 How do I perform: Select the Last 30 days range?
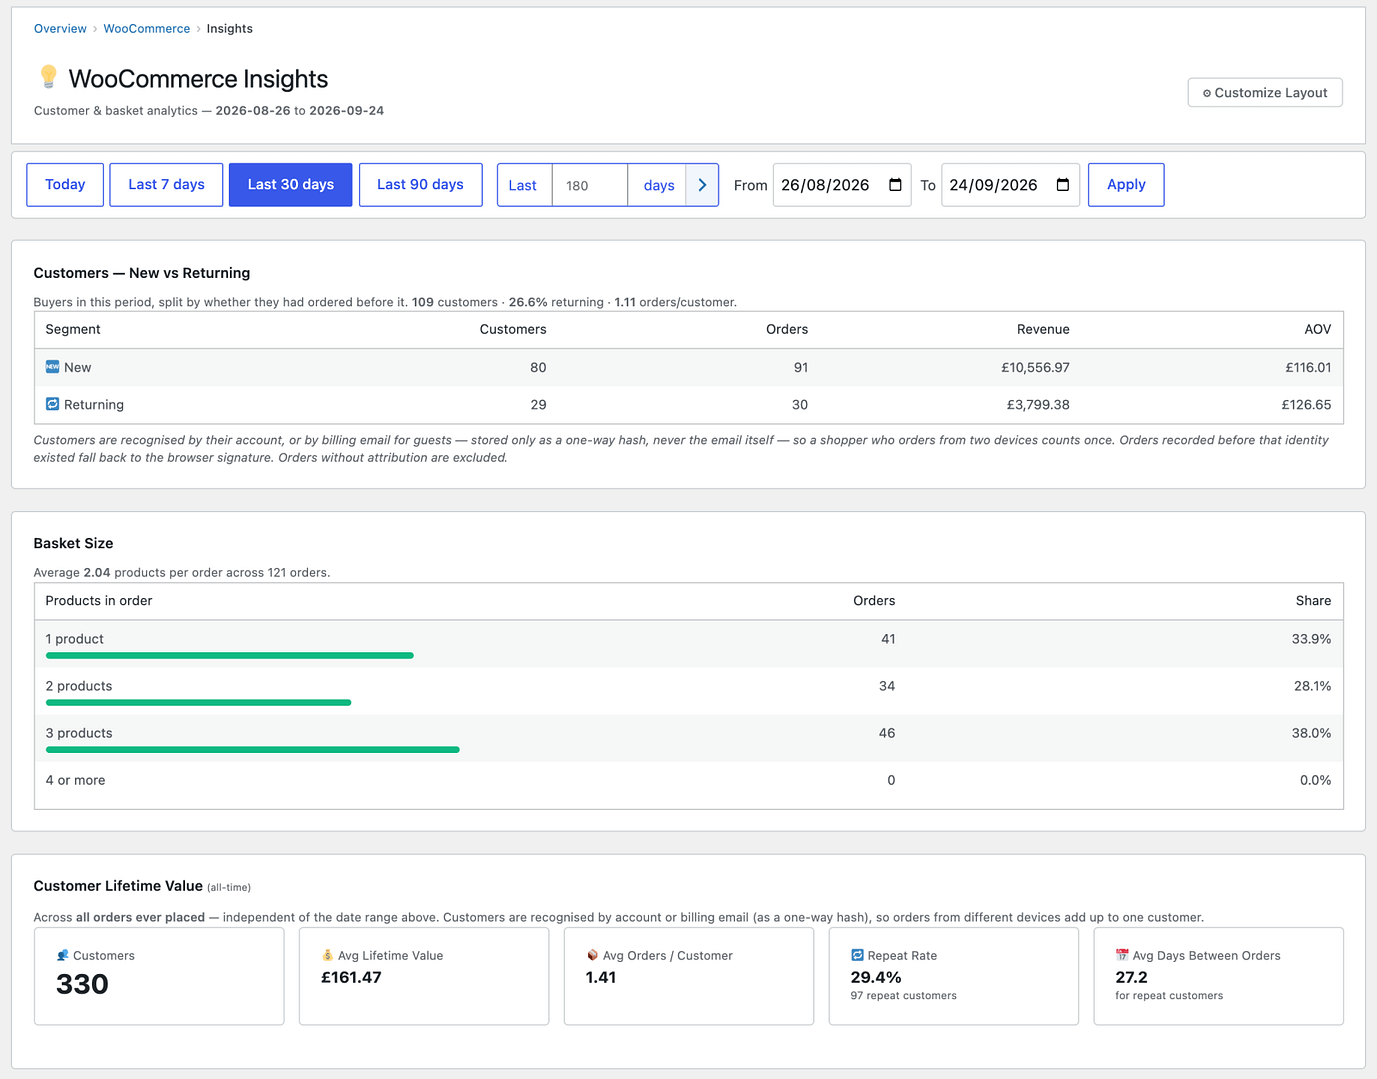coord(291,184)
